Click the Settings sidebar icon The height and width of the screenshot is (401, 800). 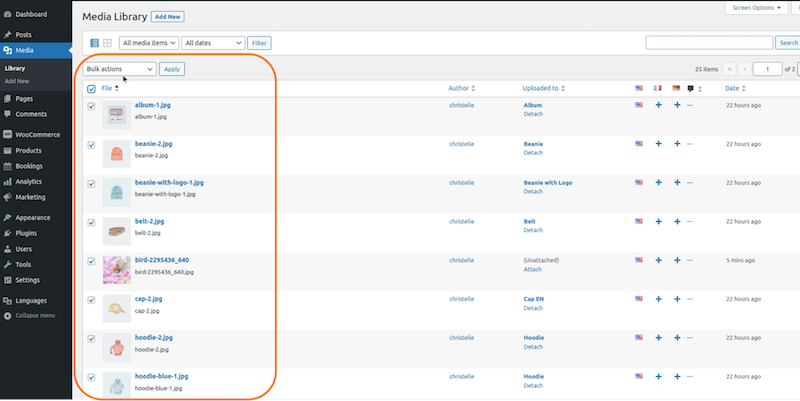7,280
